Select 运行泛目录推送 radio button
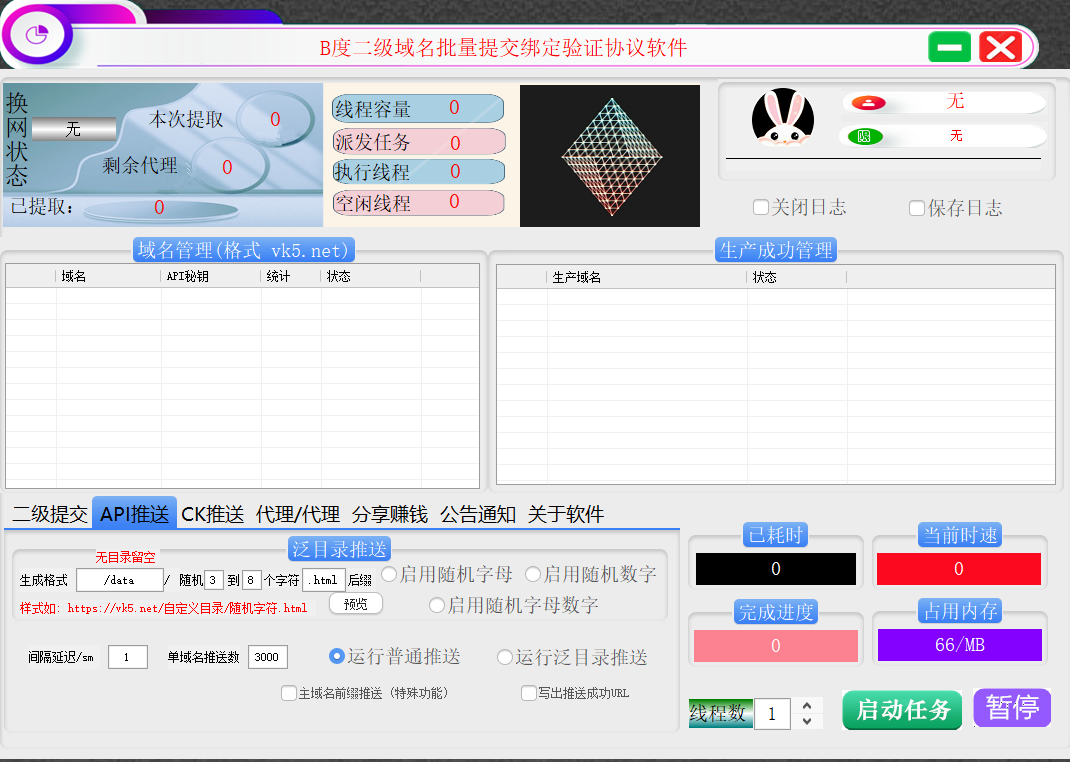Screen dimensions: 1070x762 point(505,657)
